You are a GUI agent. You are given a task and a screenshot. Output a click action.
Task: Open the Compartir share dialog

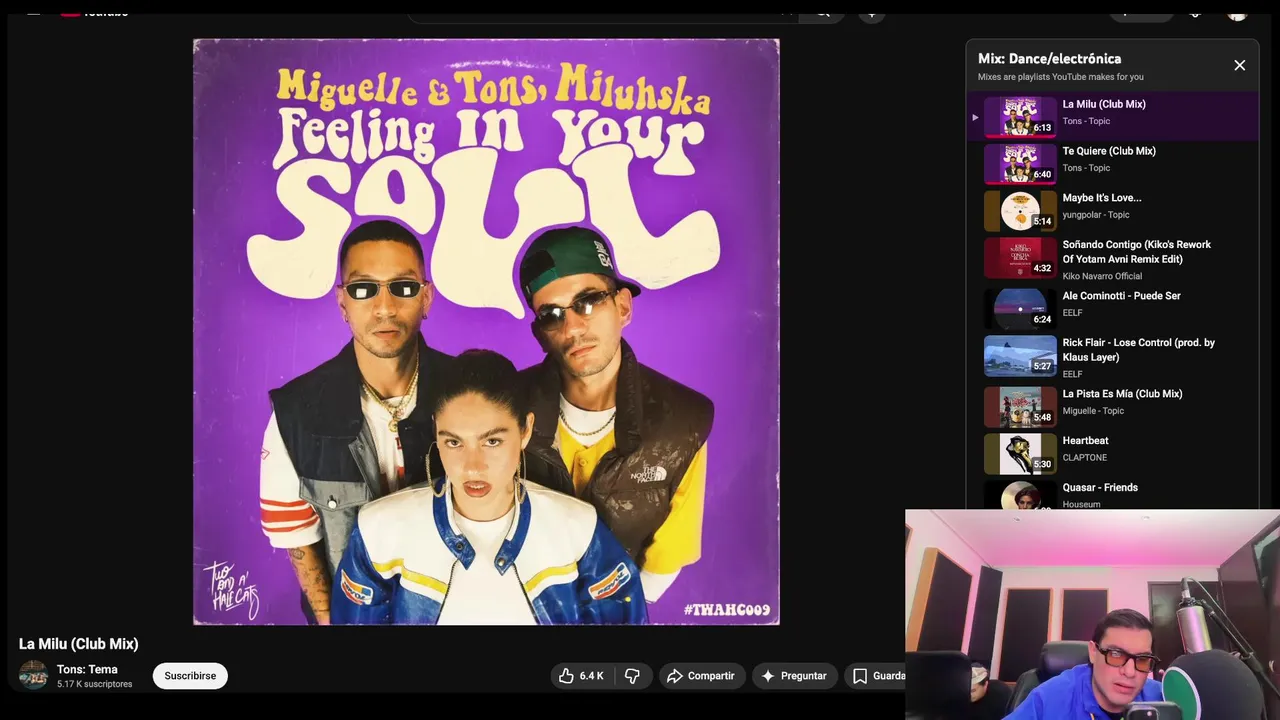click(701, 676)
